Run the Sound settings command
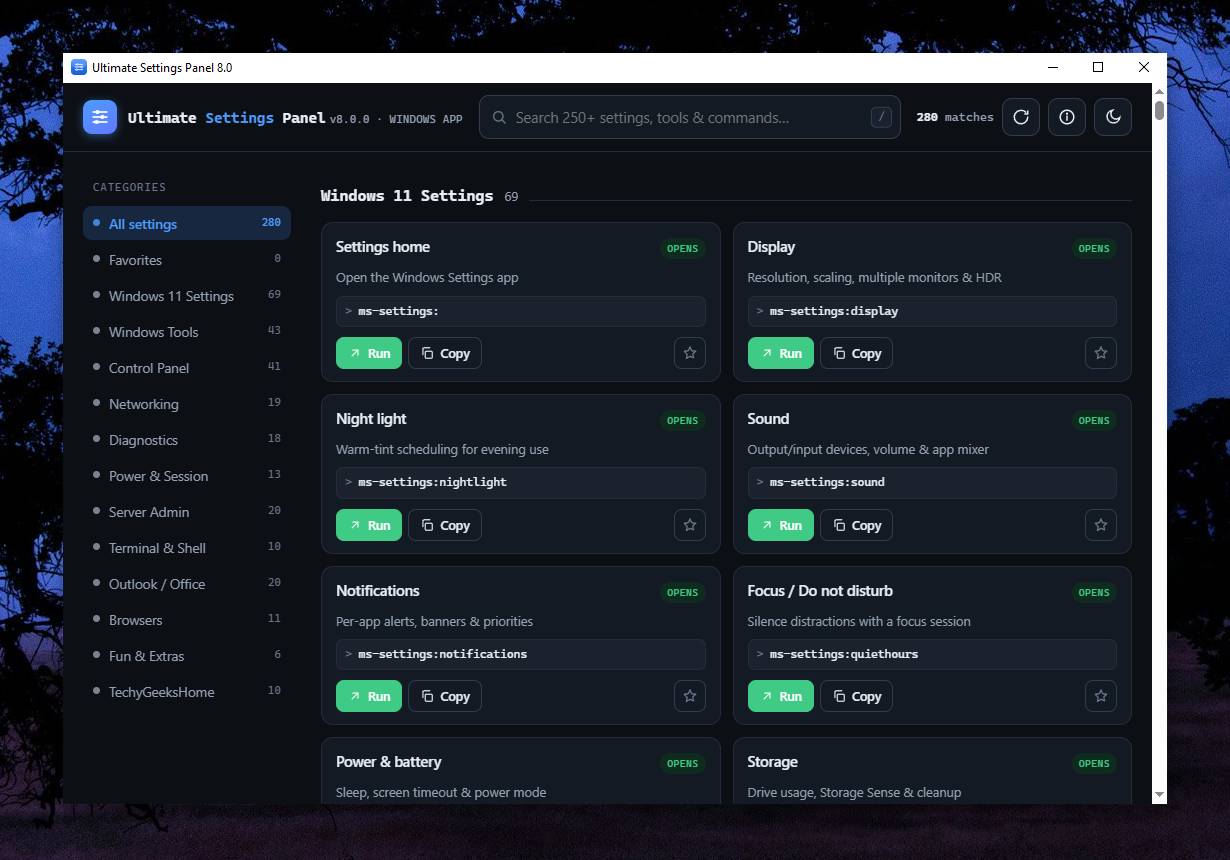The height and width of the screenshot is (860, 1230). pyautogui.click(x=781, y=525)
